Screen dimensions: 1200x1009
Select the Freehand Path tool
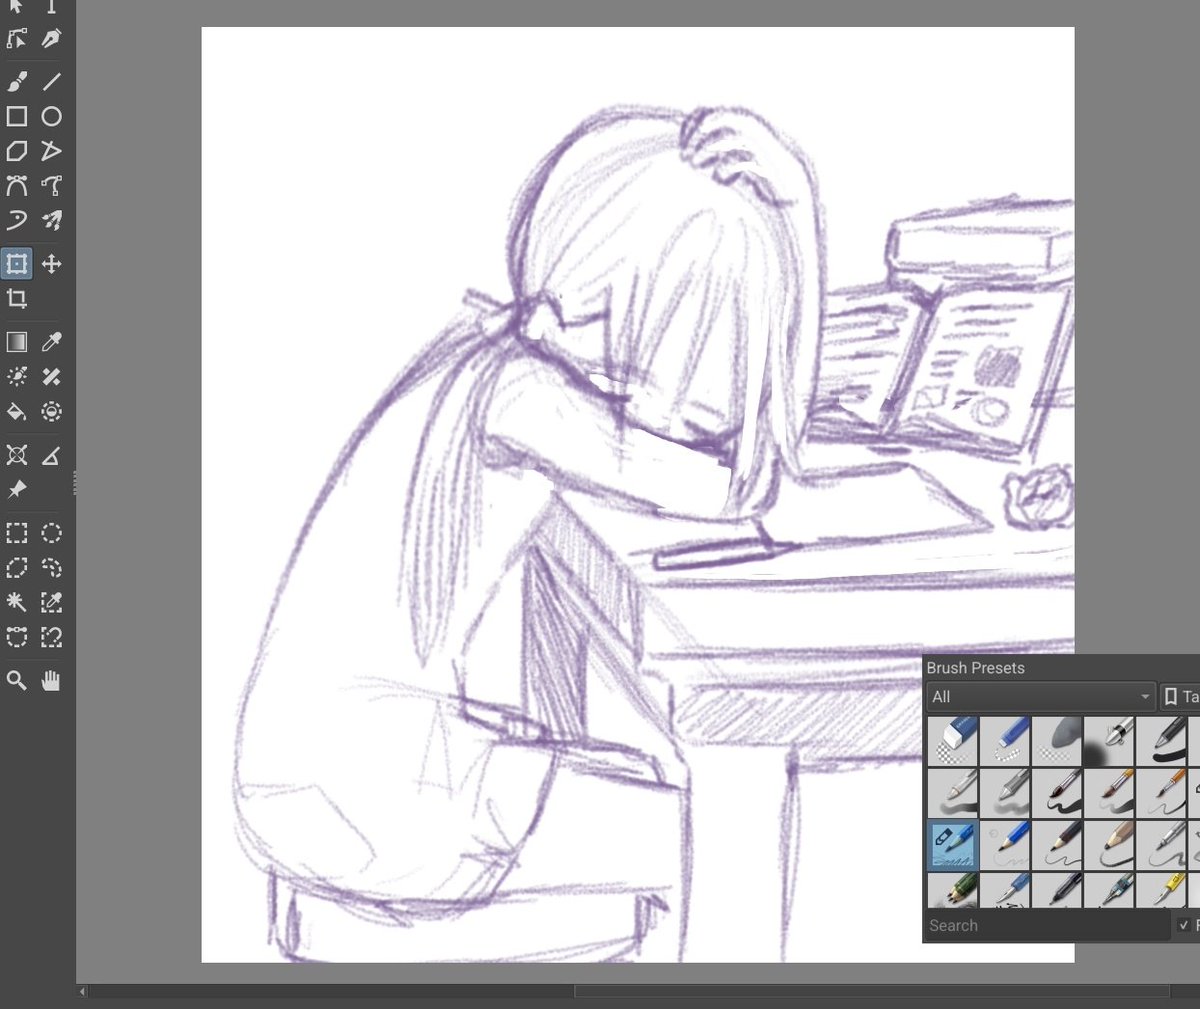pos(51,186)
